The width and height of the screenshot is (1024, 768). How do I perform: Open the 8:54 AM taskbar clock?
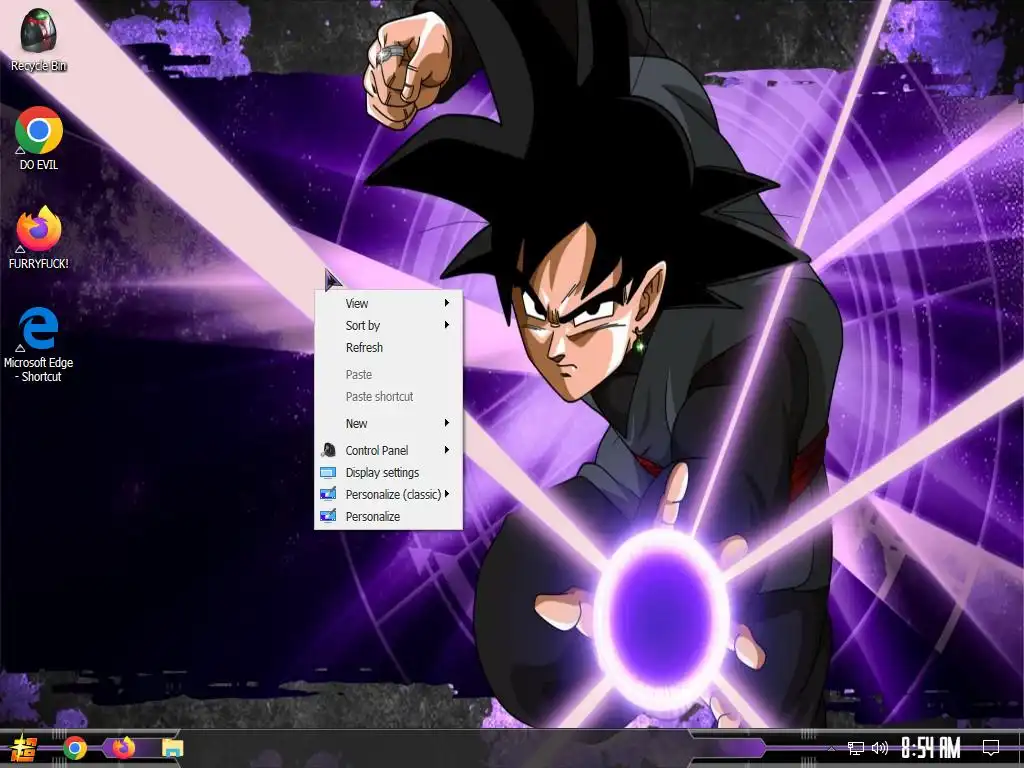[x=931, y=748]
